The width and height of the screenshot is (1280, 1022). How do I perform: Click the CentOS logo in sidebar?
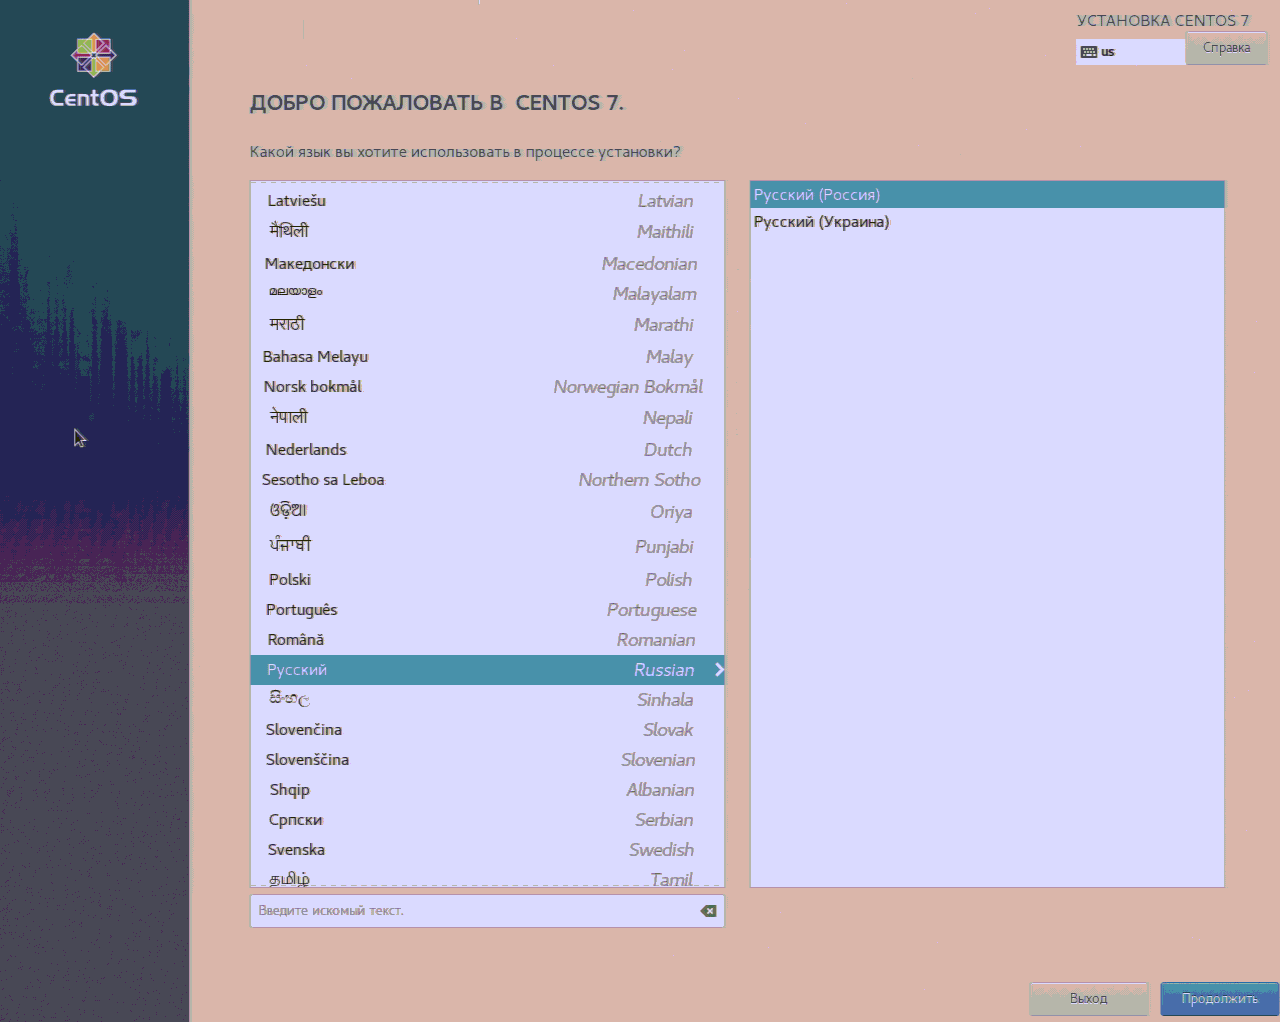coord(93,70)
